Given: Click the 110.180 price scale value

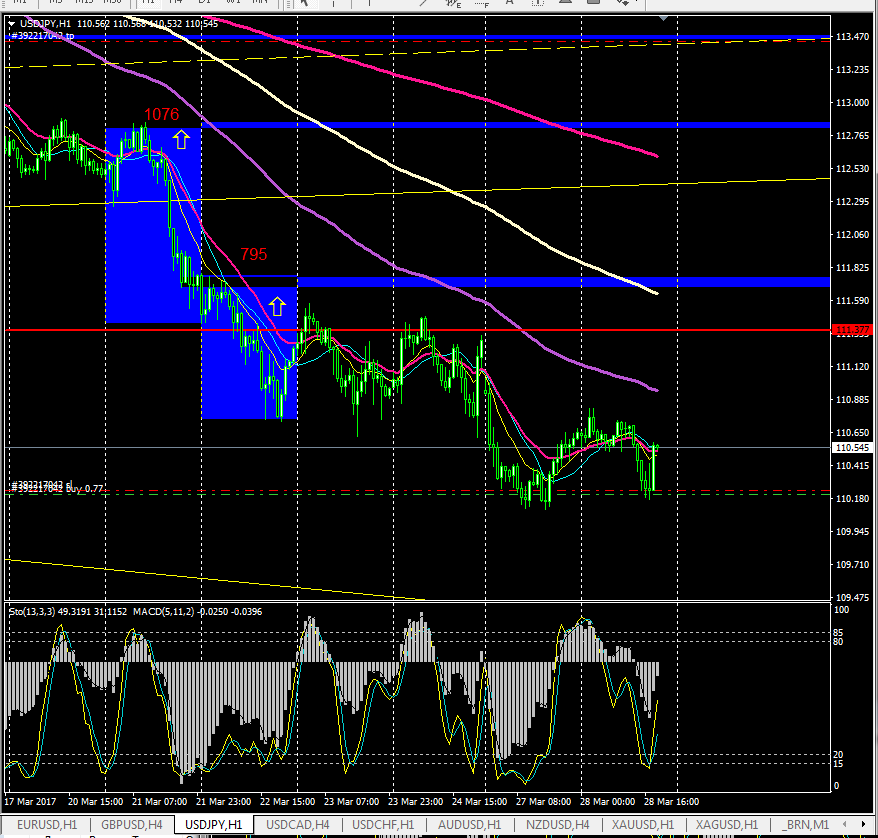Looking at the screenshot, I should (852, 498).
